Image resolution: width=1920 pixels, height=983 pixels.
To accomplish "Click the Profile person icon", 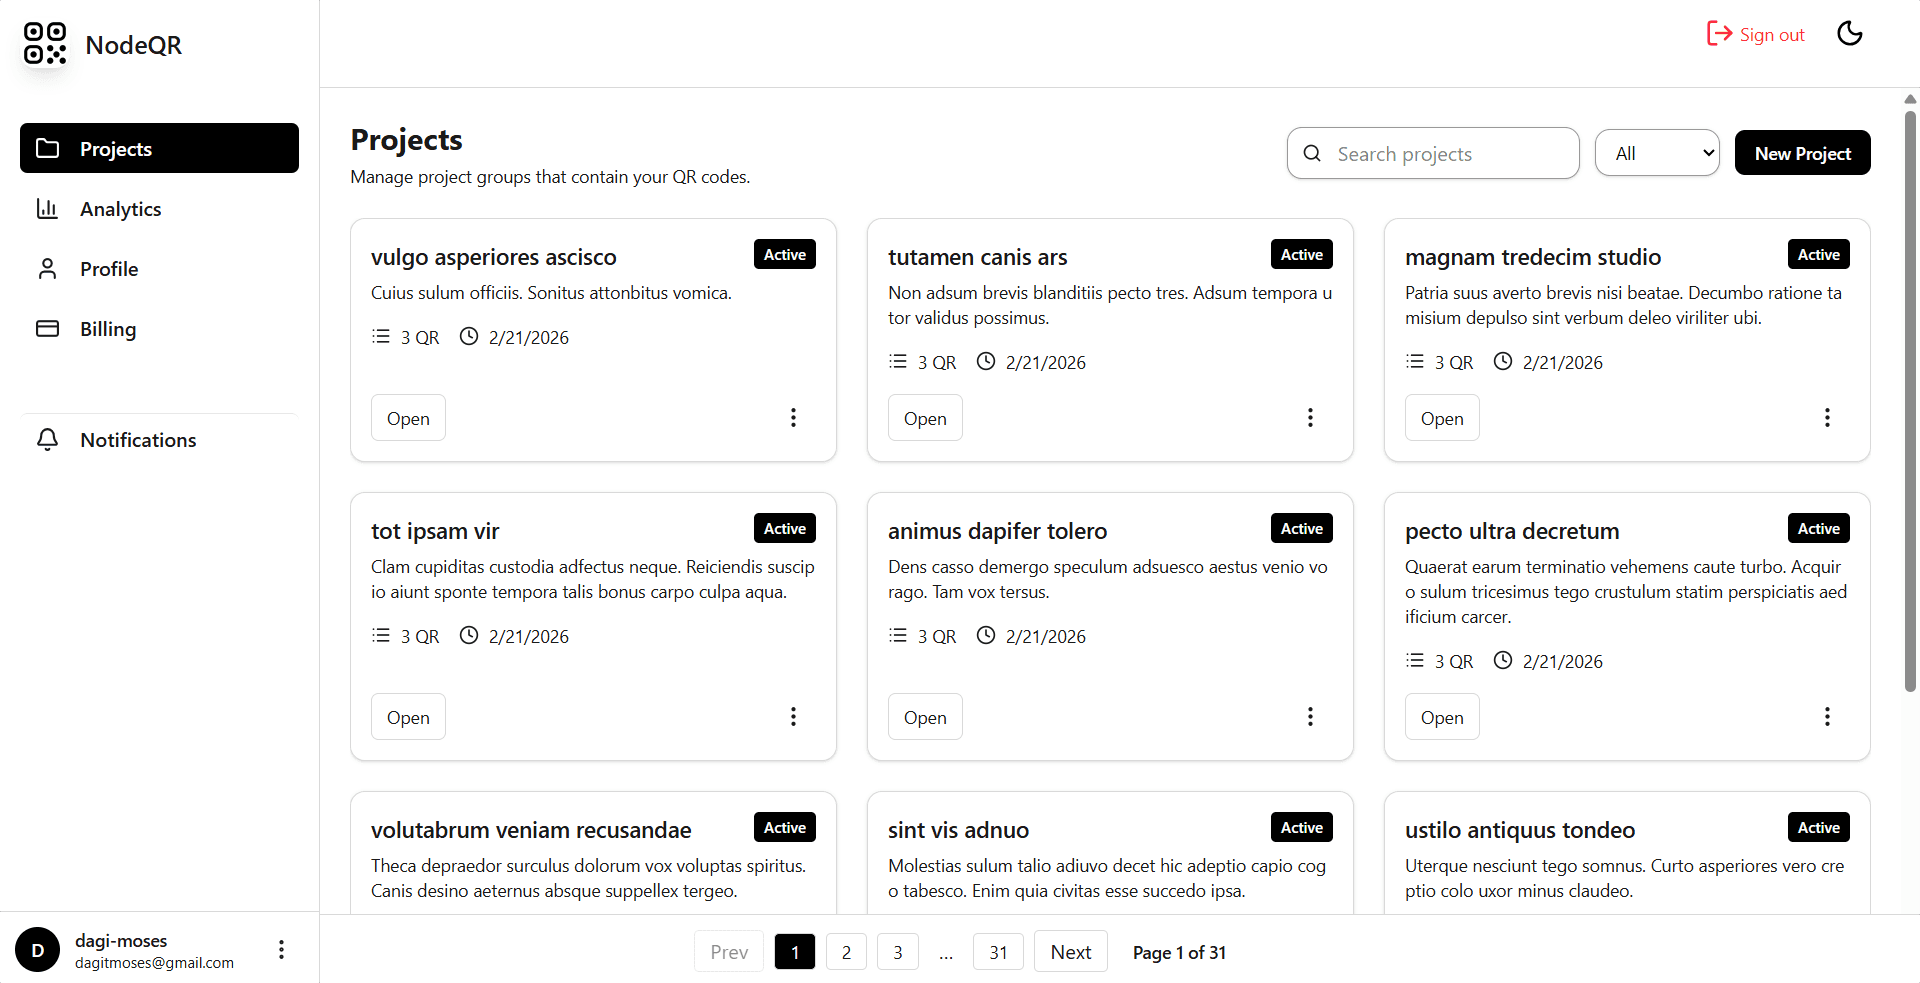I will [47, 269].
